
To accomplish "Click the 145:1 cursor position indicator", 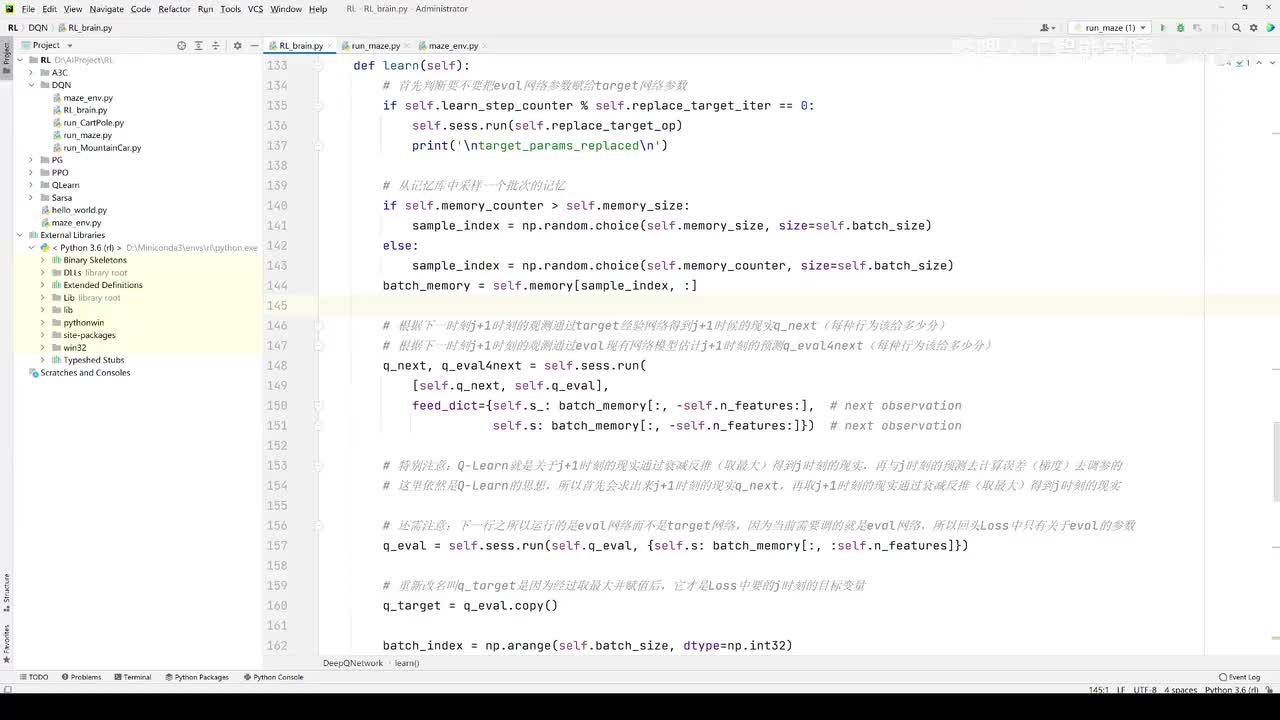I will (1100, 690).
